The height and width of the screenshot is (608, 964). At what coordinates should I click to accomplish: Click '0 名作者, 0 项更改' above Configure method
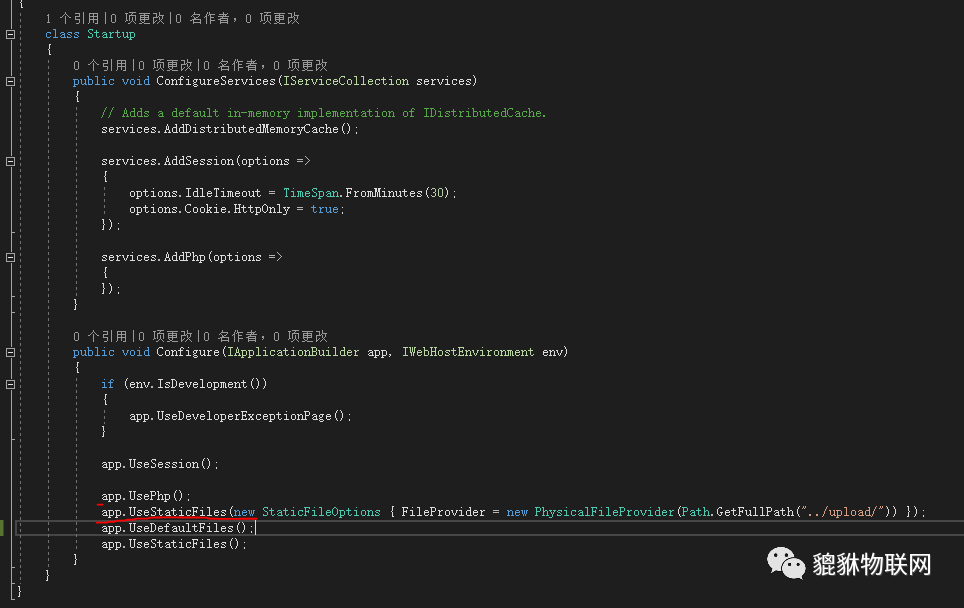coord(265,336)
